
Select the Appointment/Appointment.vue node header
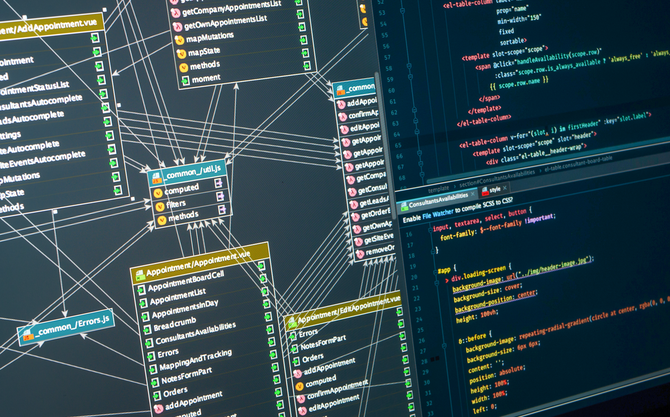coord(200,261)
